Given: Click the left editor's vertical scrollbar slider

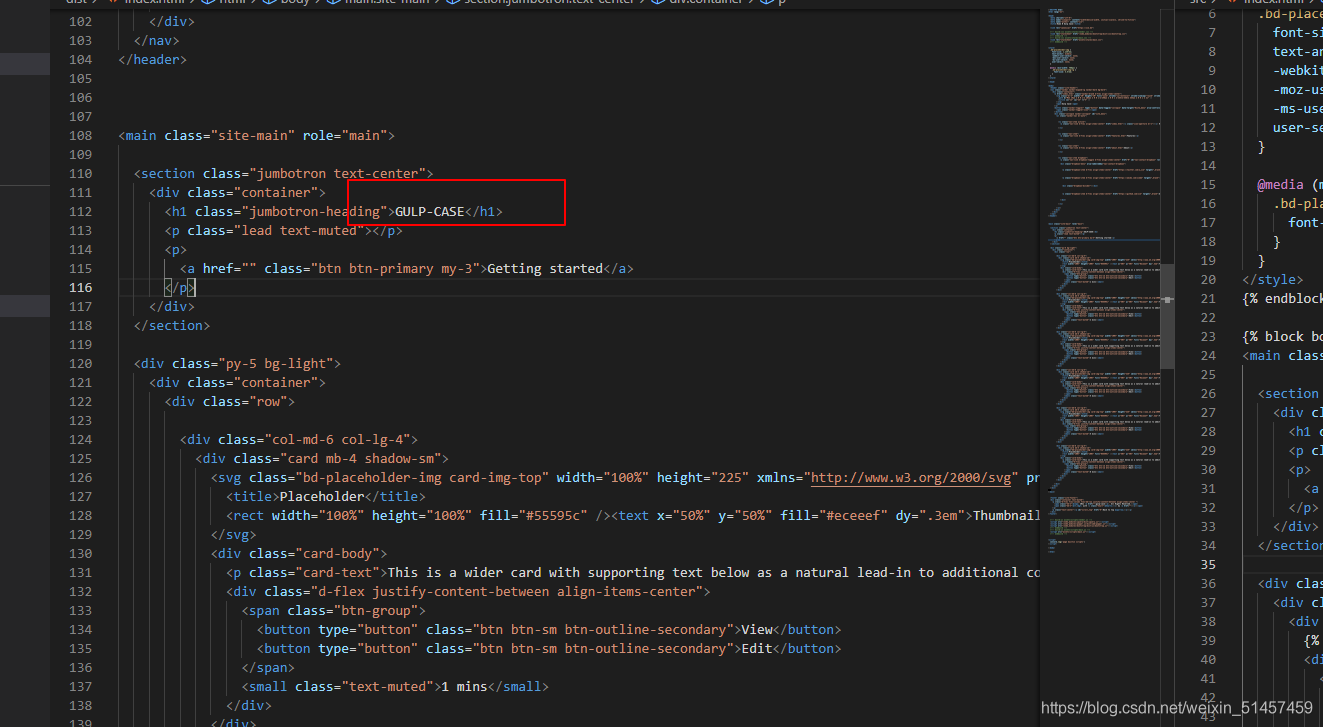Looking at the screenshot, I should coord(1167,317).
